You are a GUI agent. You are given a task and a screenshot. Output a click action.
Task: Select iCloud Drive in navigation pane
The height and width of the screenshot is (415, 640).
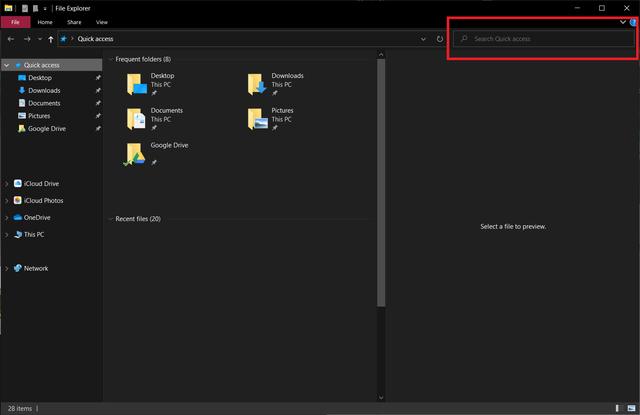(41, 184)
